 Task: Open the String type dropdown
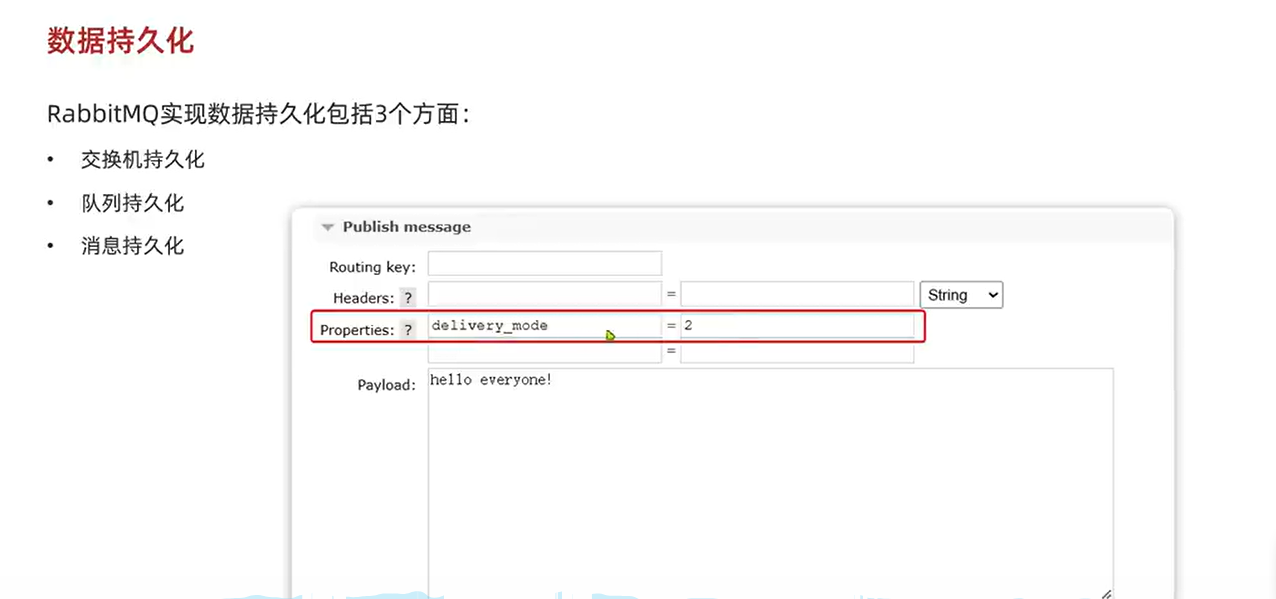961,295
